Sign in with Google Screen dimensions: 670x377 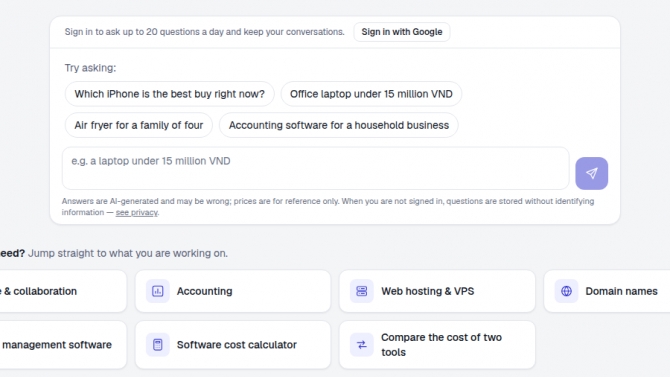pos(402,32)
